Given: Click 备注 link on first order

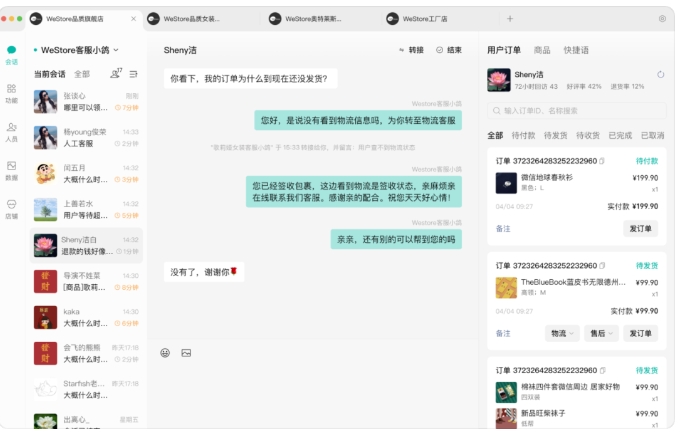Looking at the screenshot, I should tap(503, 229).
